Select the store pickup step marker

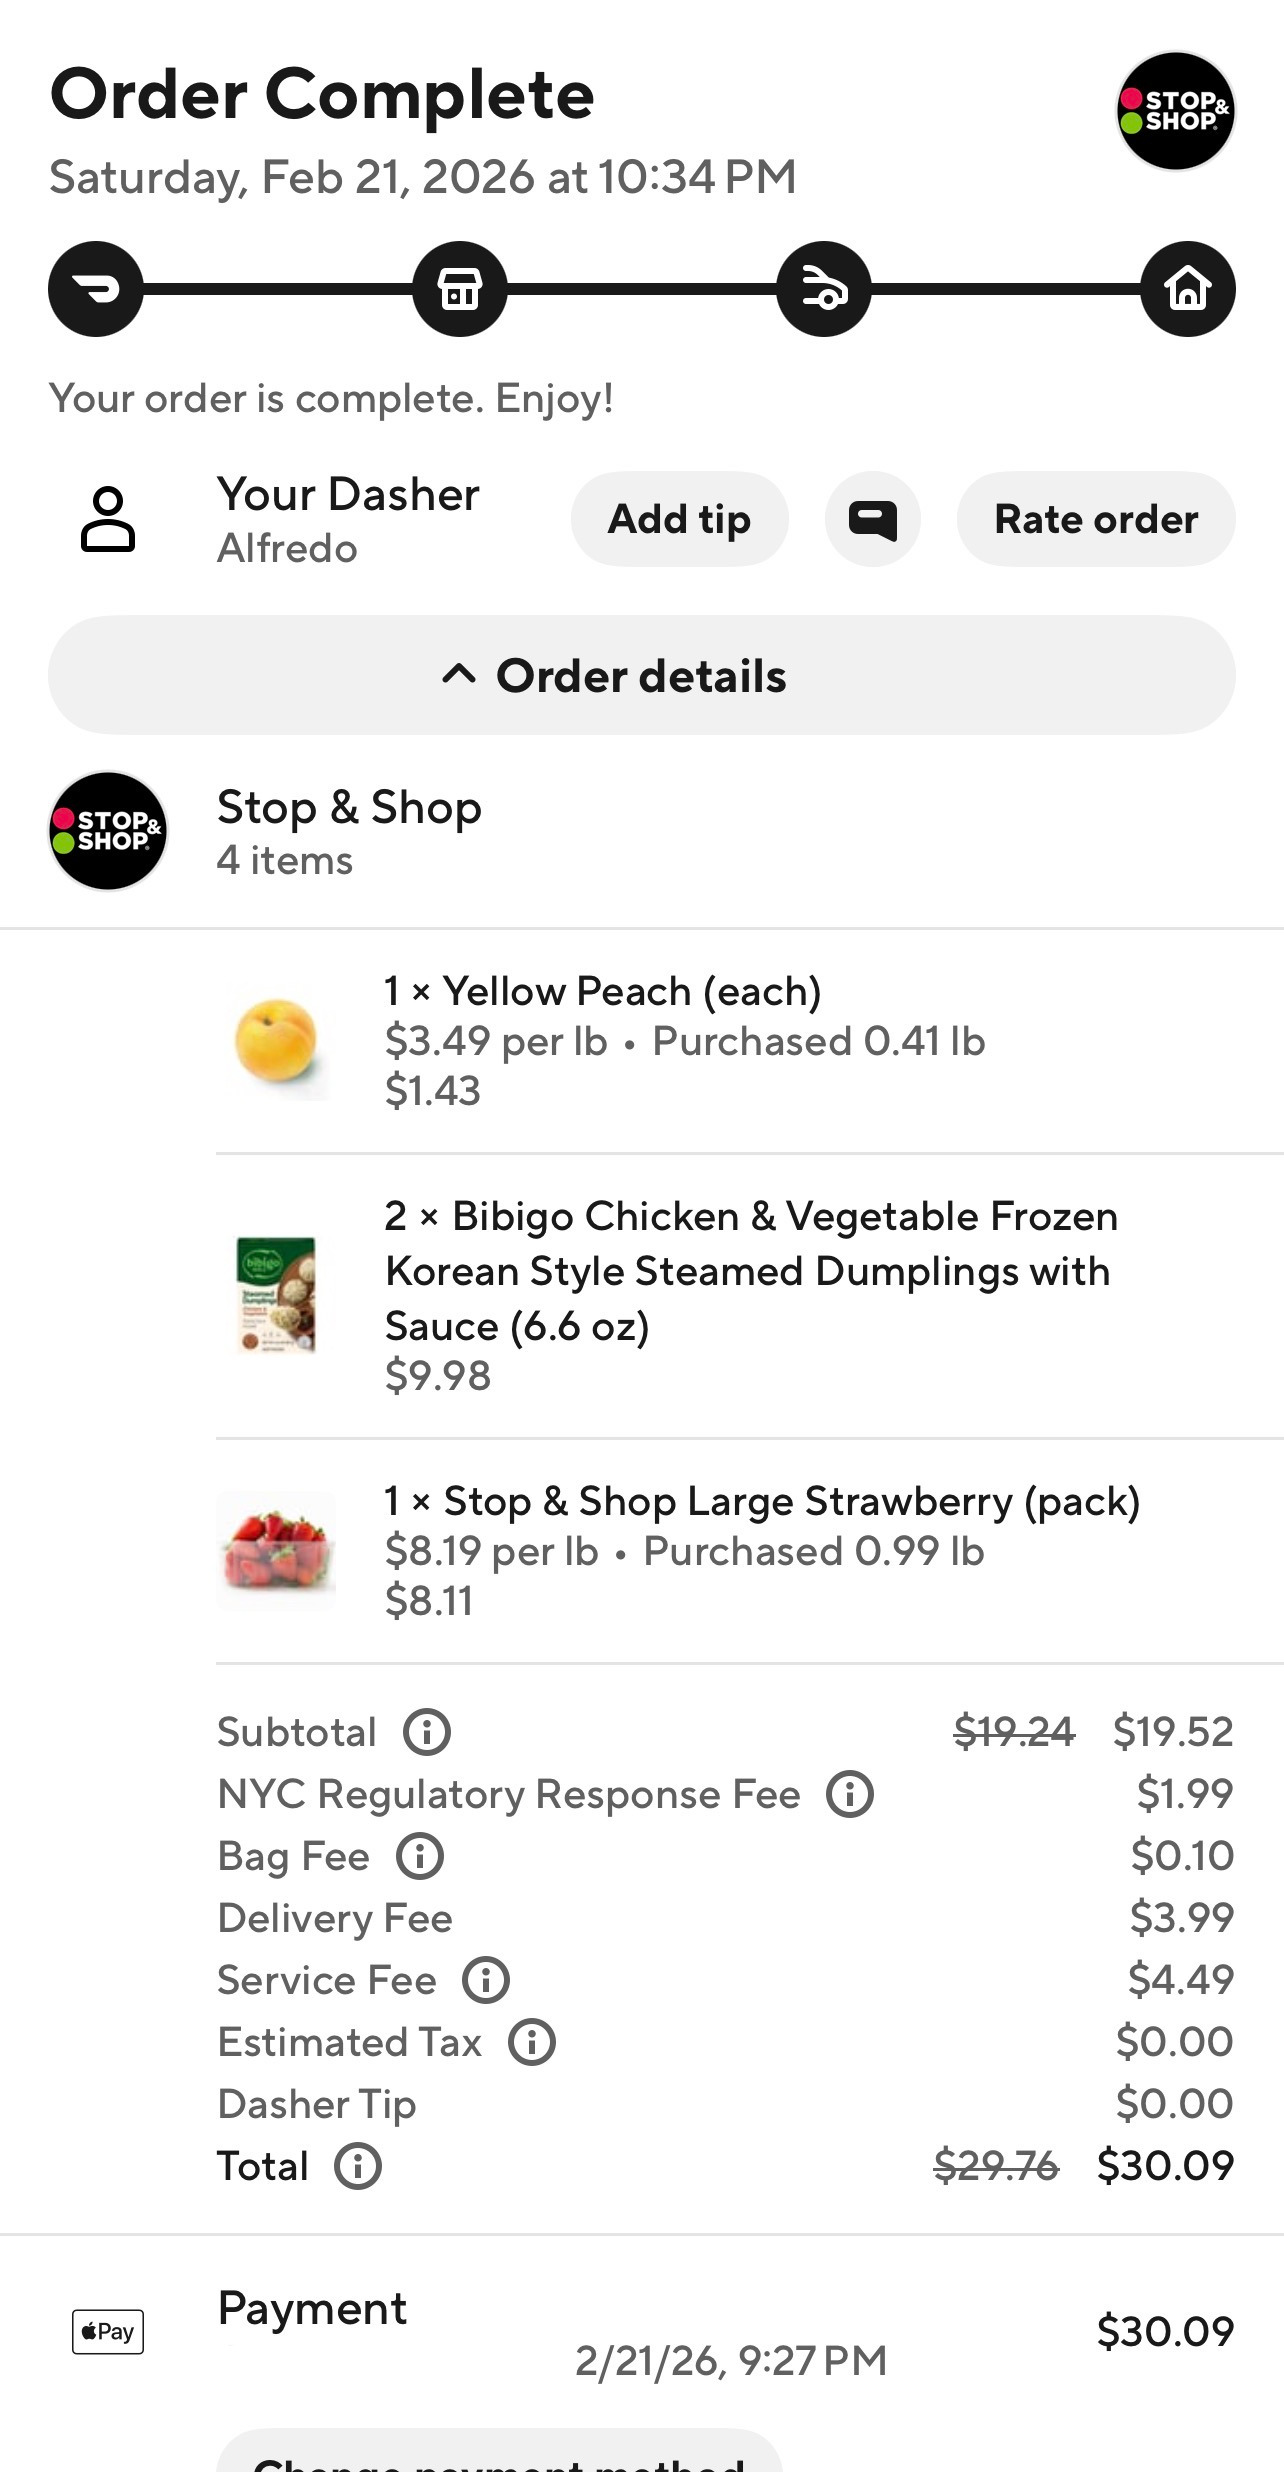[460, 290]
